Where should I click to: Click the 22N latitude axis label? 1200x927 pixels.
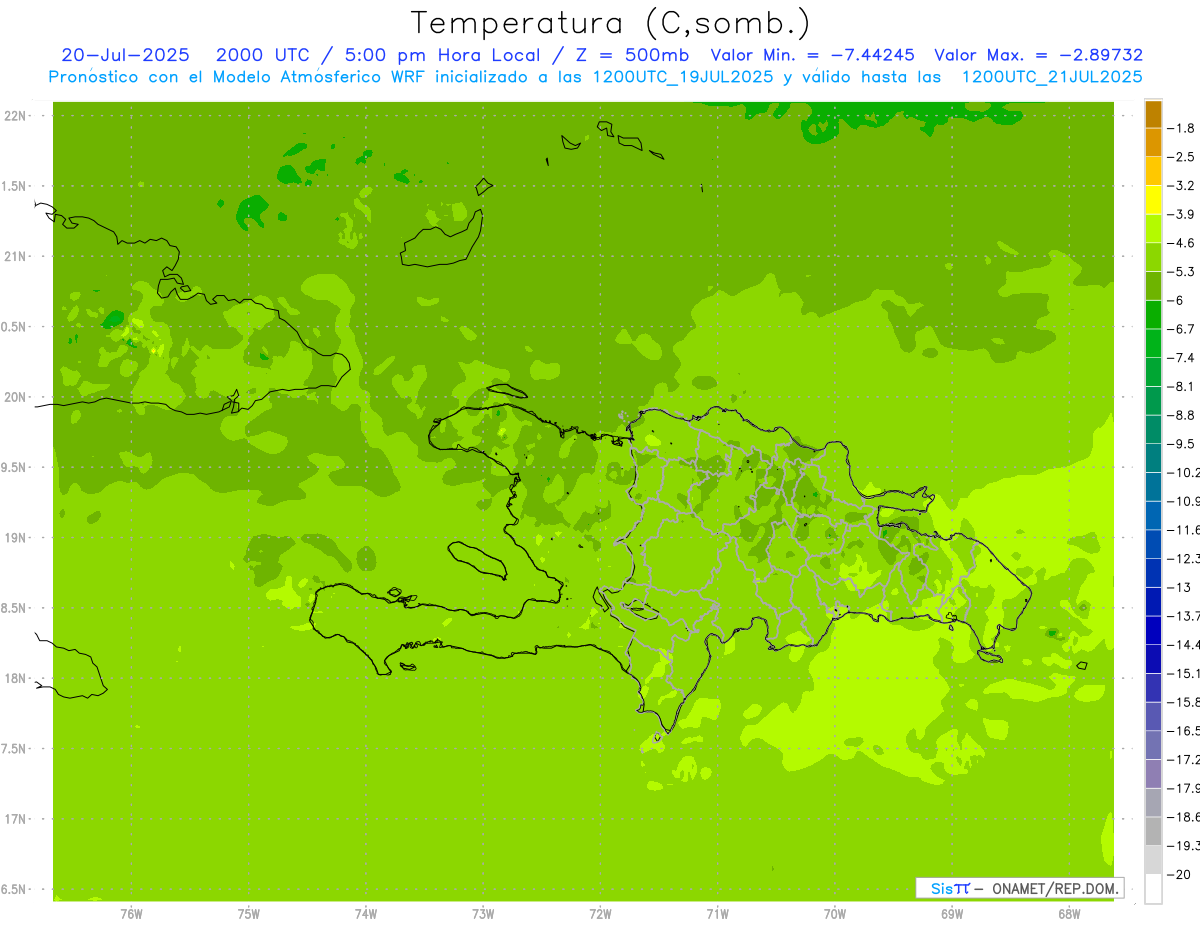16,116
